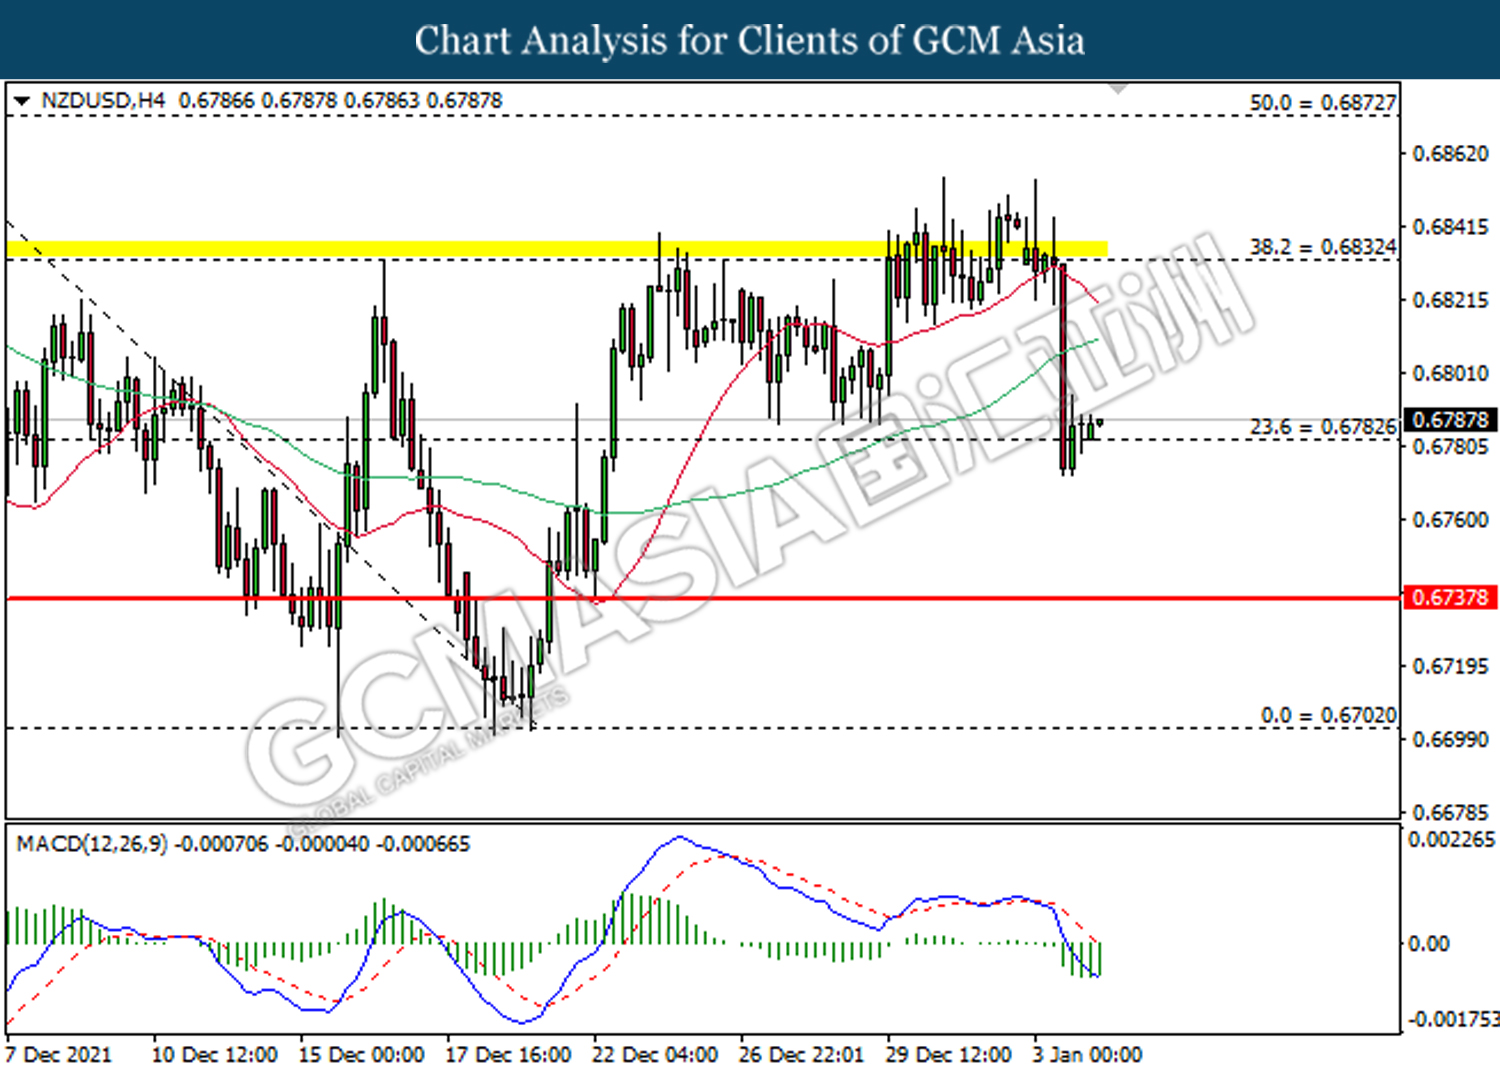Select the 38.2 = 0.68324 Fibonacci label

1322,247
